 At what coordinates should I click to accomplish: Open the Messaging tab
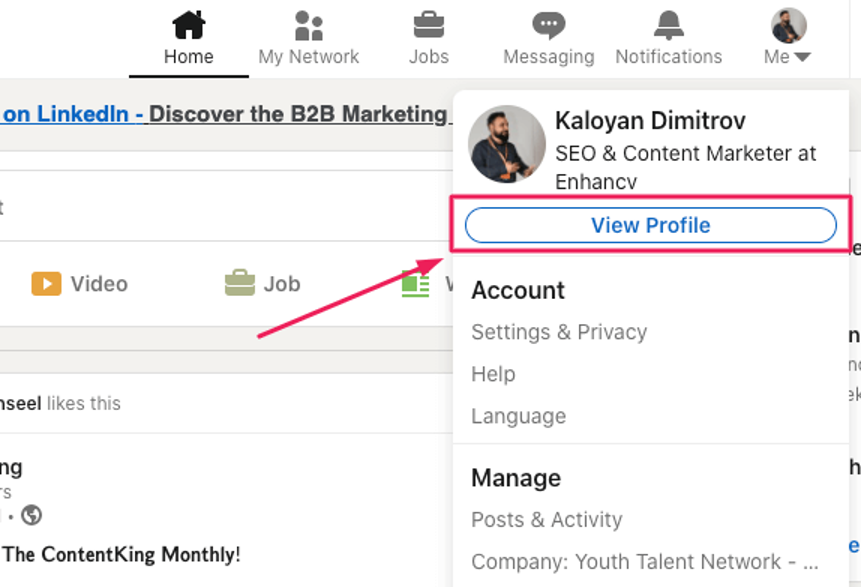549,38
